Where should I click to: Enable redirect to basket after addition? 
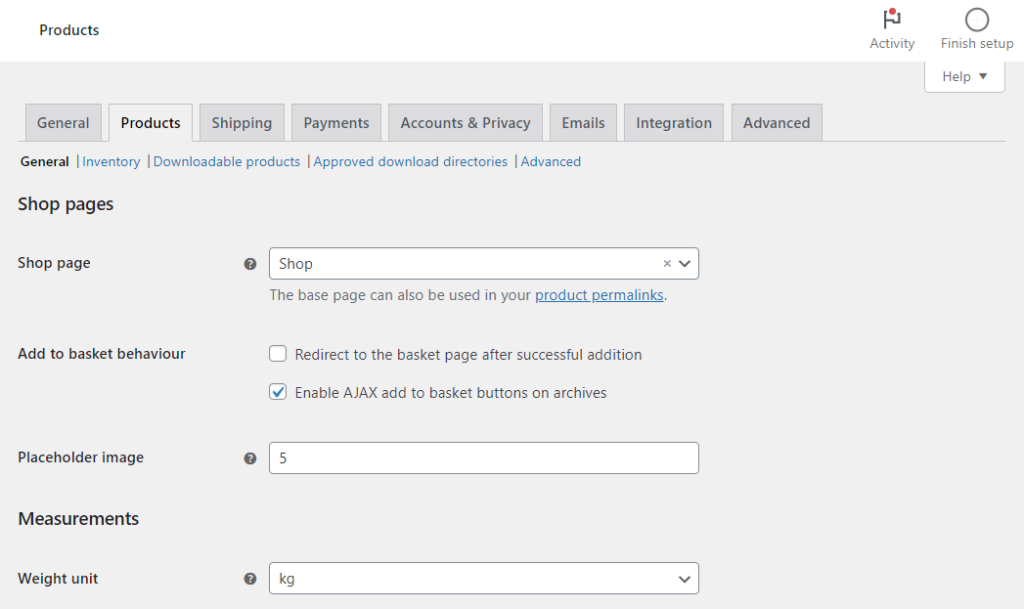pos(277,353)
